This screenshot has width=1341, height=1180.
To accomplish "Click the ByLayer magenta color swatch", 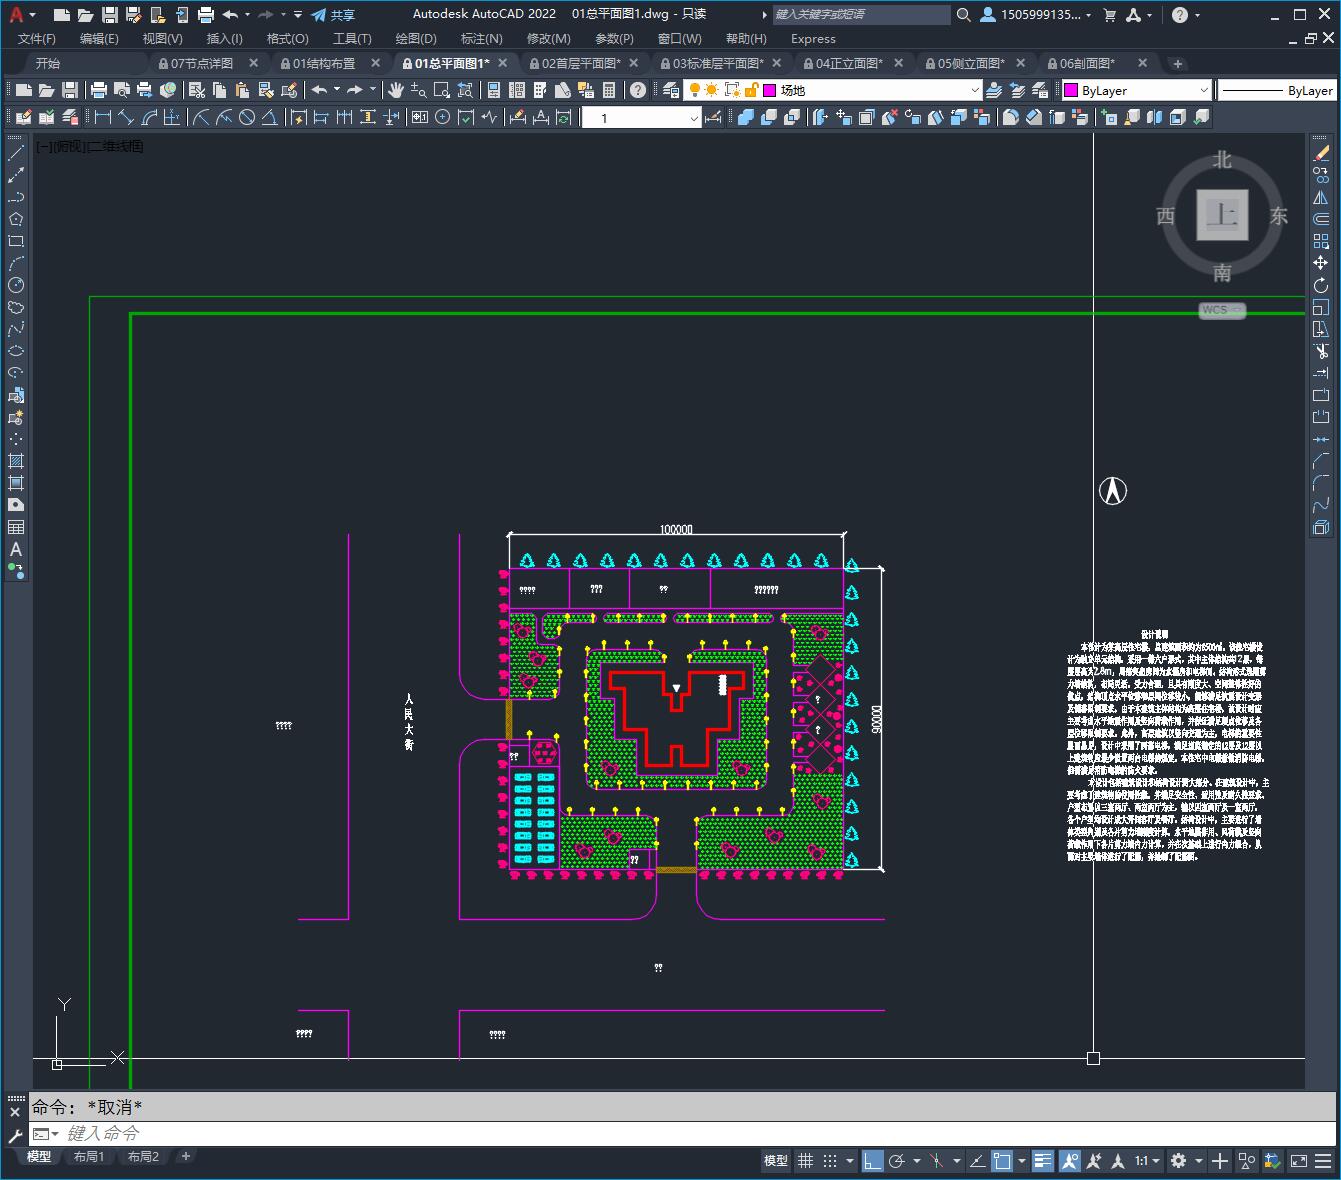I will pyautogui.click(x=1070, y=90).
